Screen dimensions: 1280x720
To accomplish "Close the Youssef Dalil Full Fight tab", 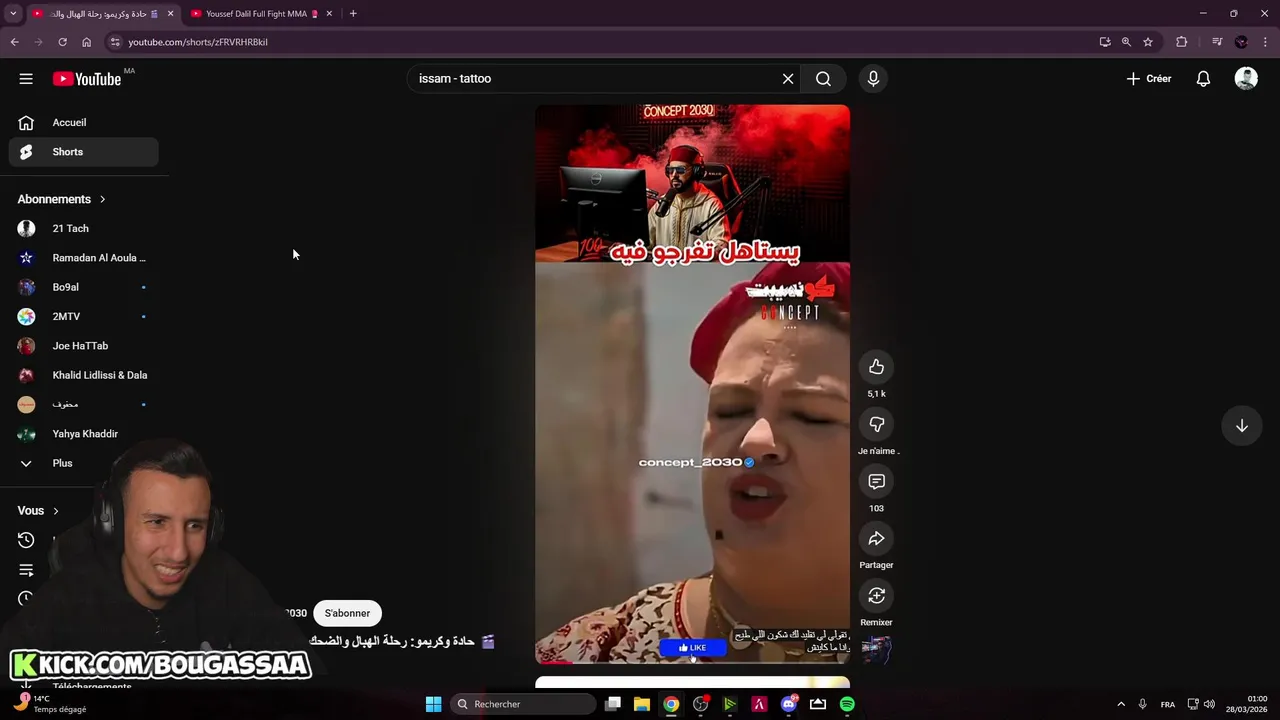I will click(329, 14).
